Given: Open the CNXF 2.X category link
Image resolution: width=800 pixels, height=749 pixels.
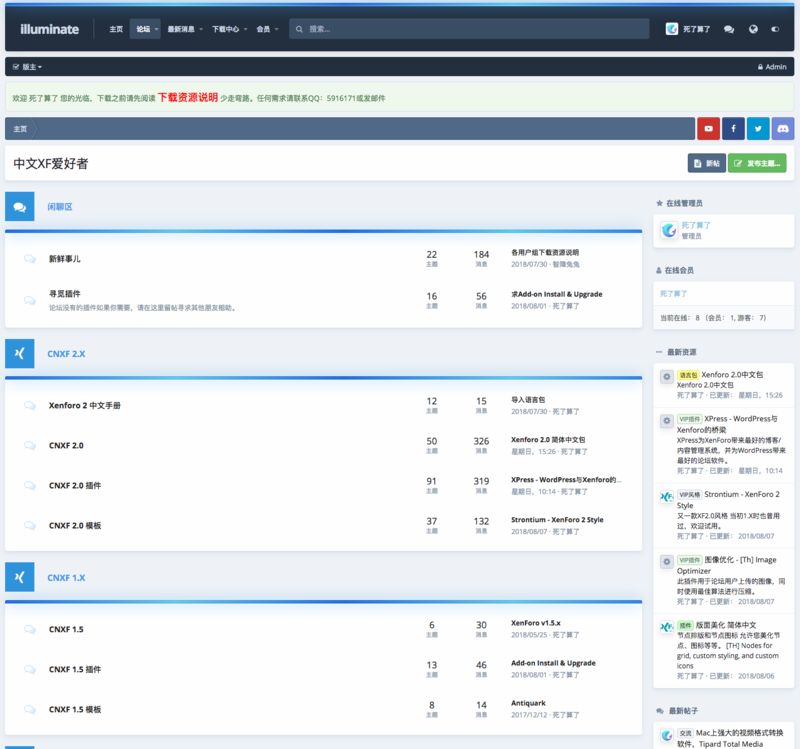Looking at the screenshot, I should coord(66,354).
